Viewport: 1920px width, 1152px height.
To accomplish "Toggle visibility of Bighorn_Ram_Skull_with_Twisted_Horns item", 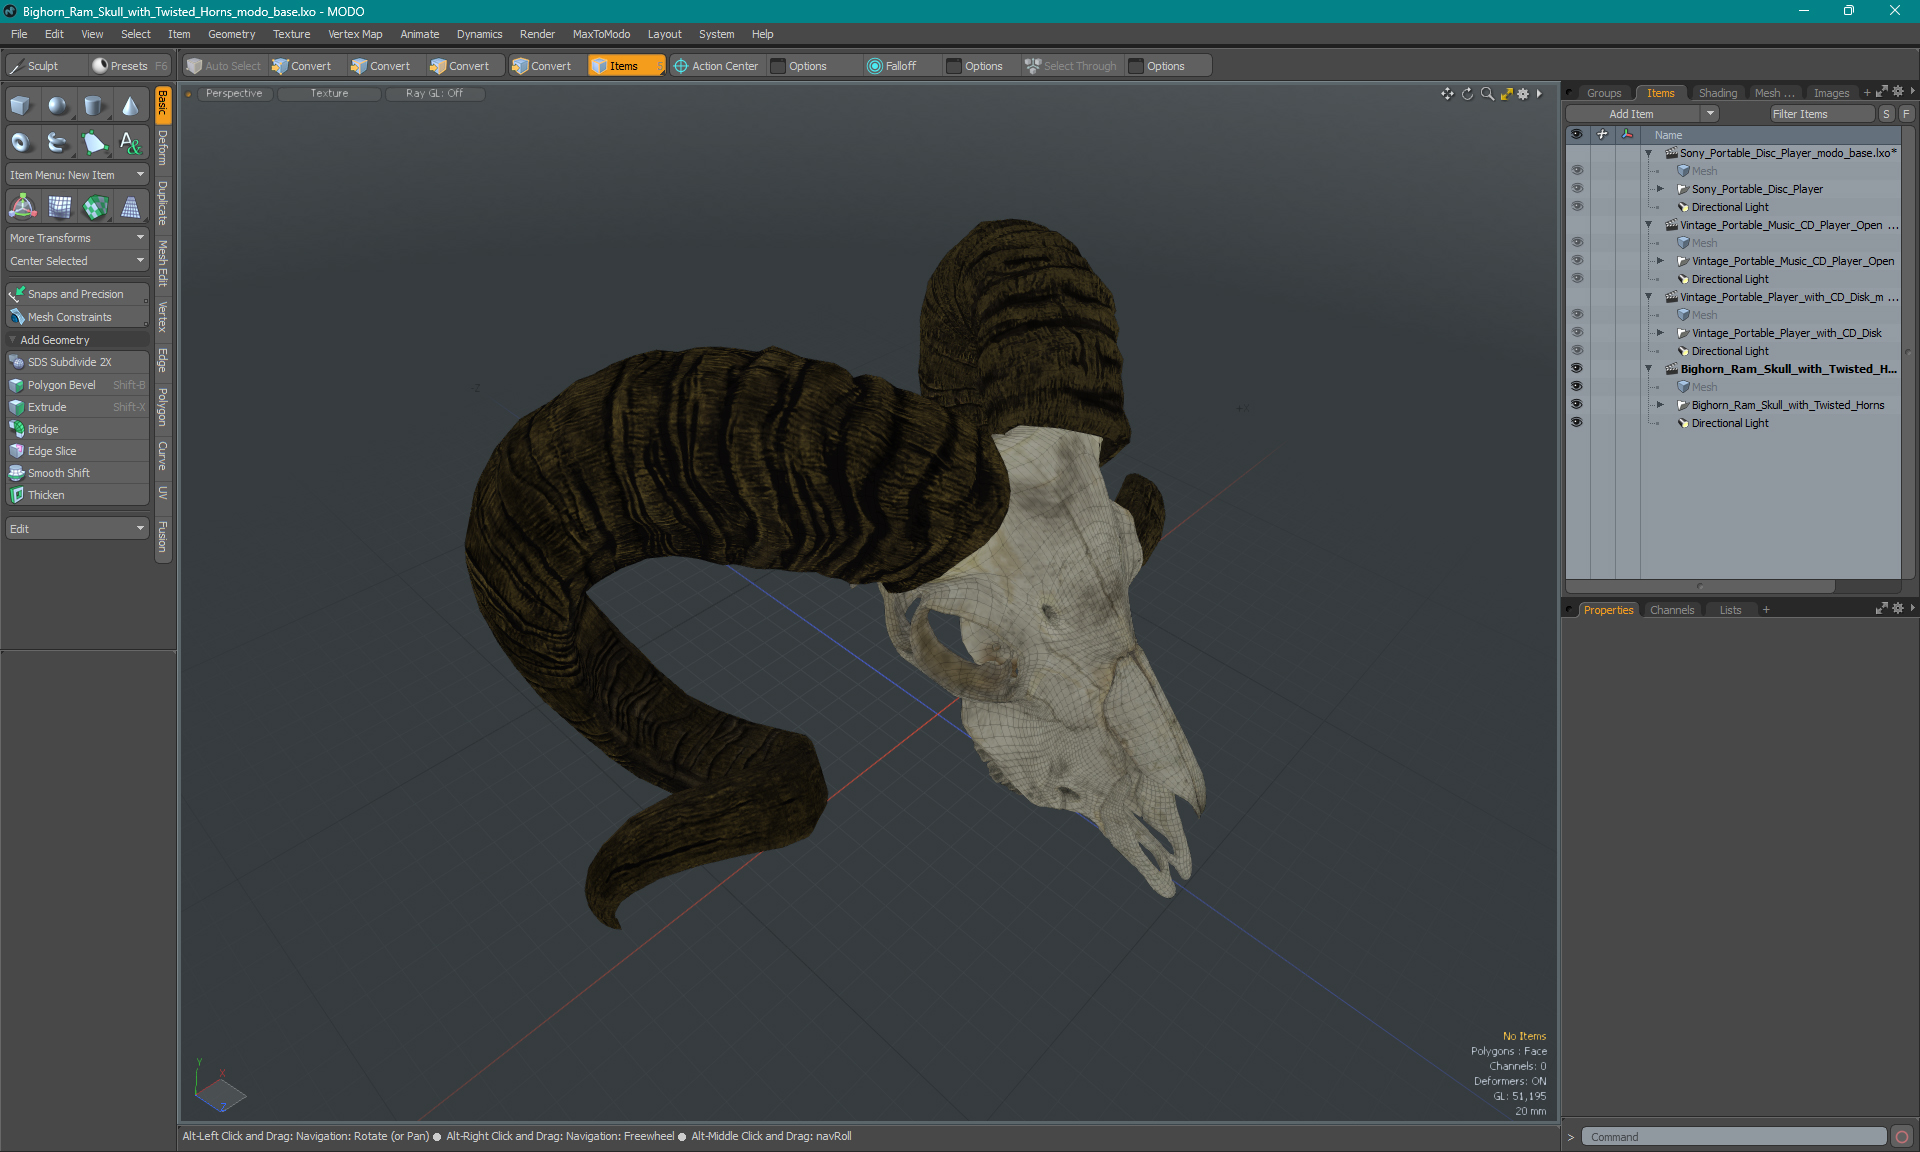I will (1577, 405).
